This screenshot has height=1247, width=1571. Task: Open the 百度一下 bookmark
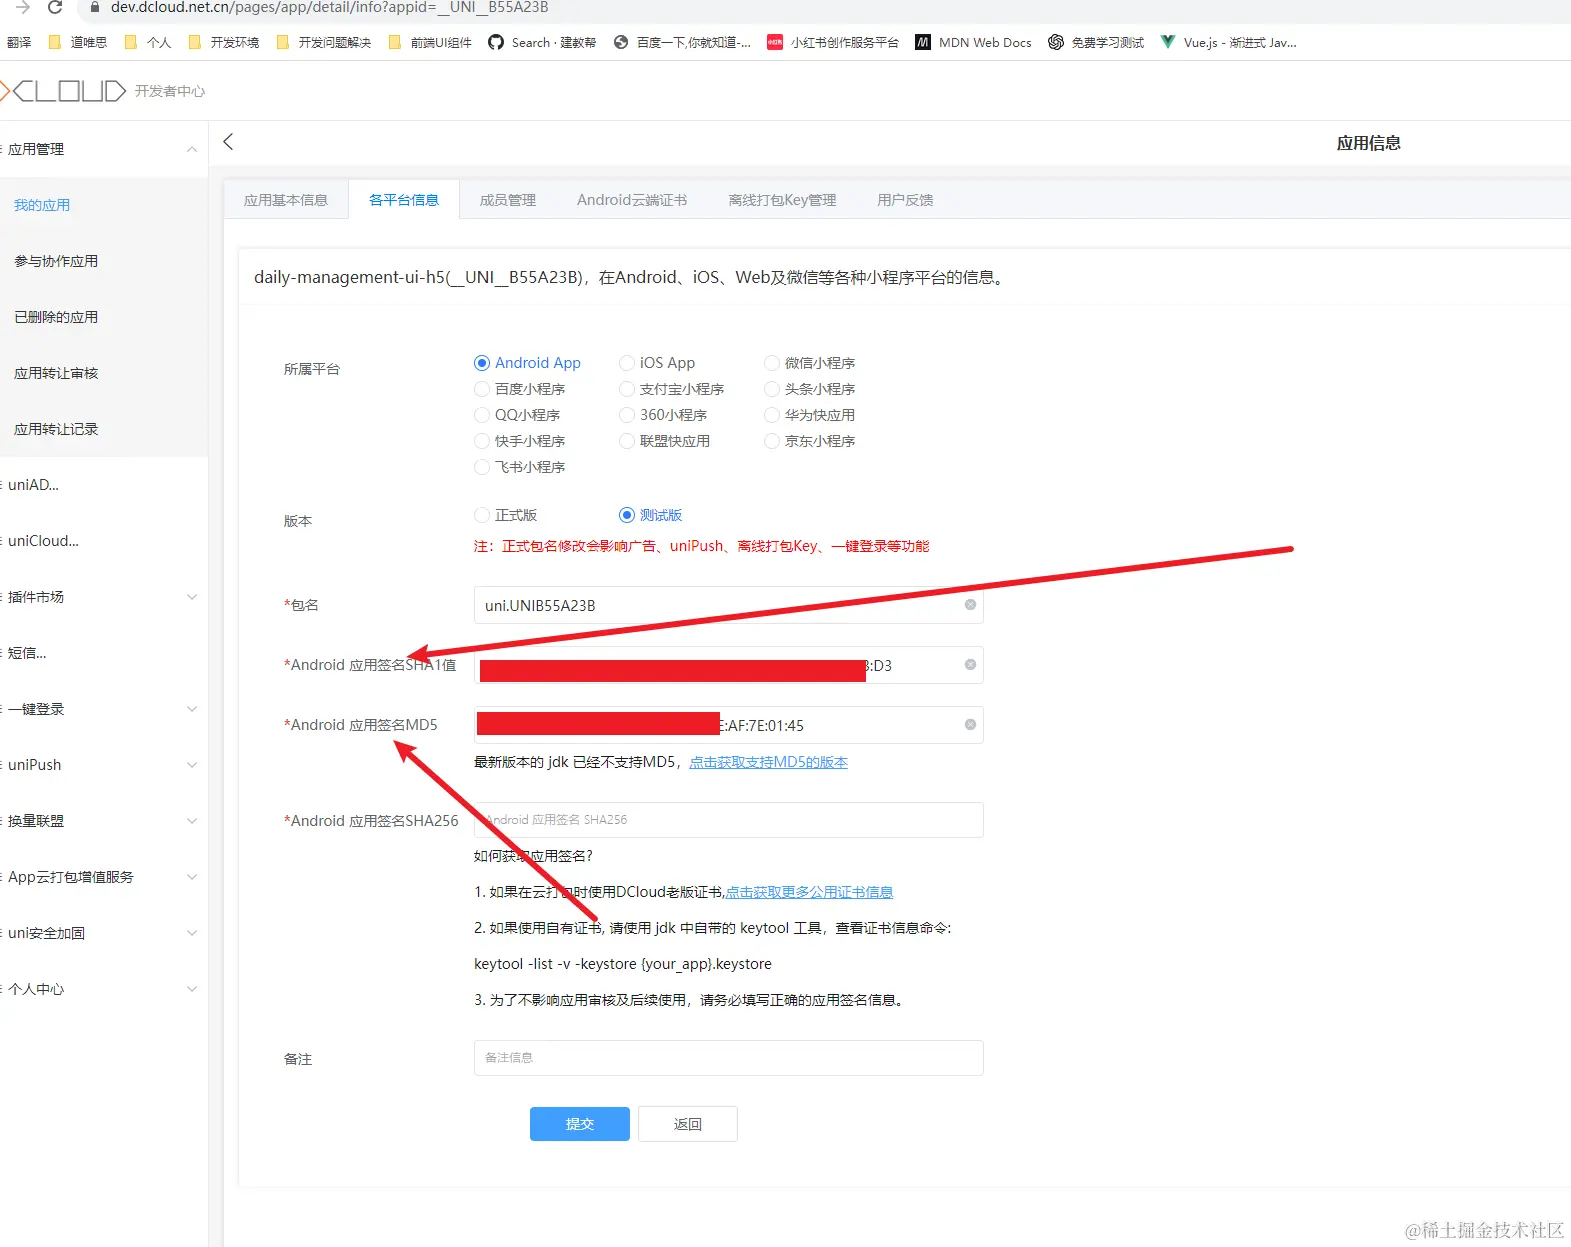tap(682, 42)
